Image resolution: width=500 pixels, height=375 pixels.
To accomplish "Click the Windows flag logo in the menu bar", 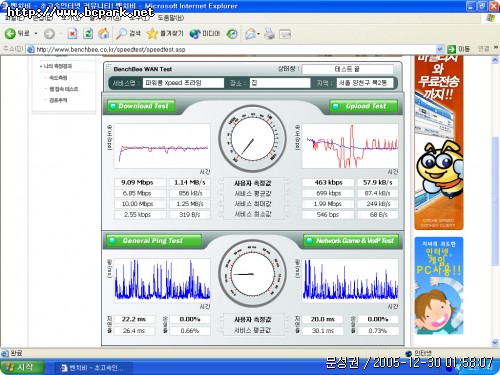I will click(490, 18).
